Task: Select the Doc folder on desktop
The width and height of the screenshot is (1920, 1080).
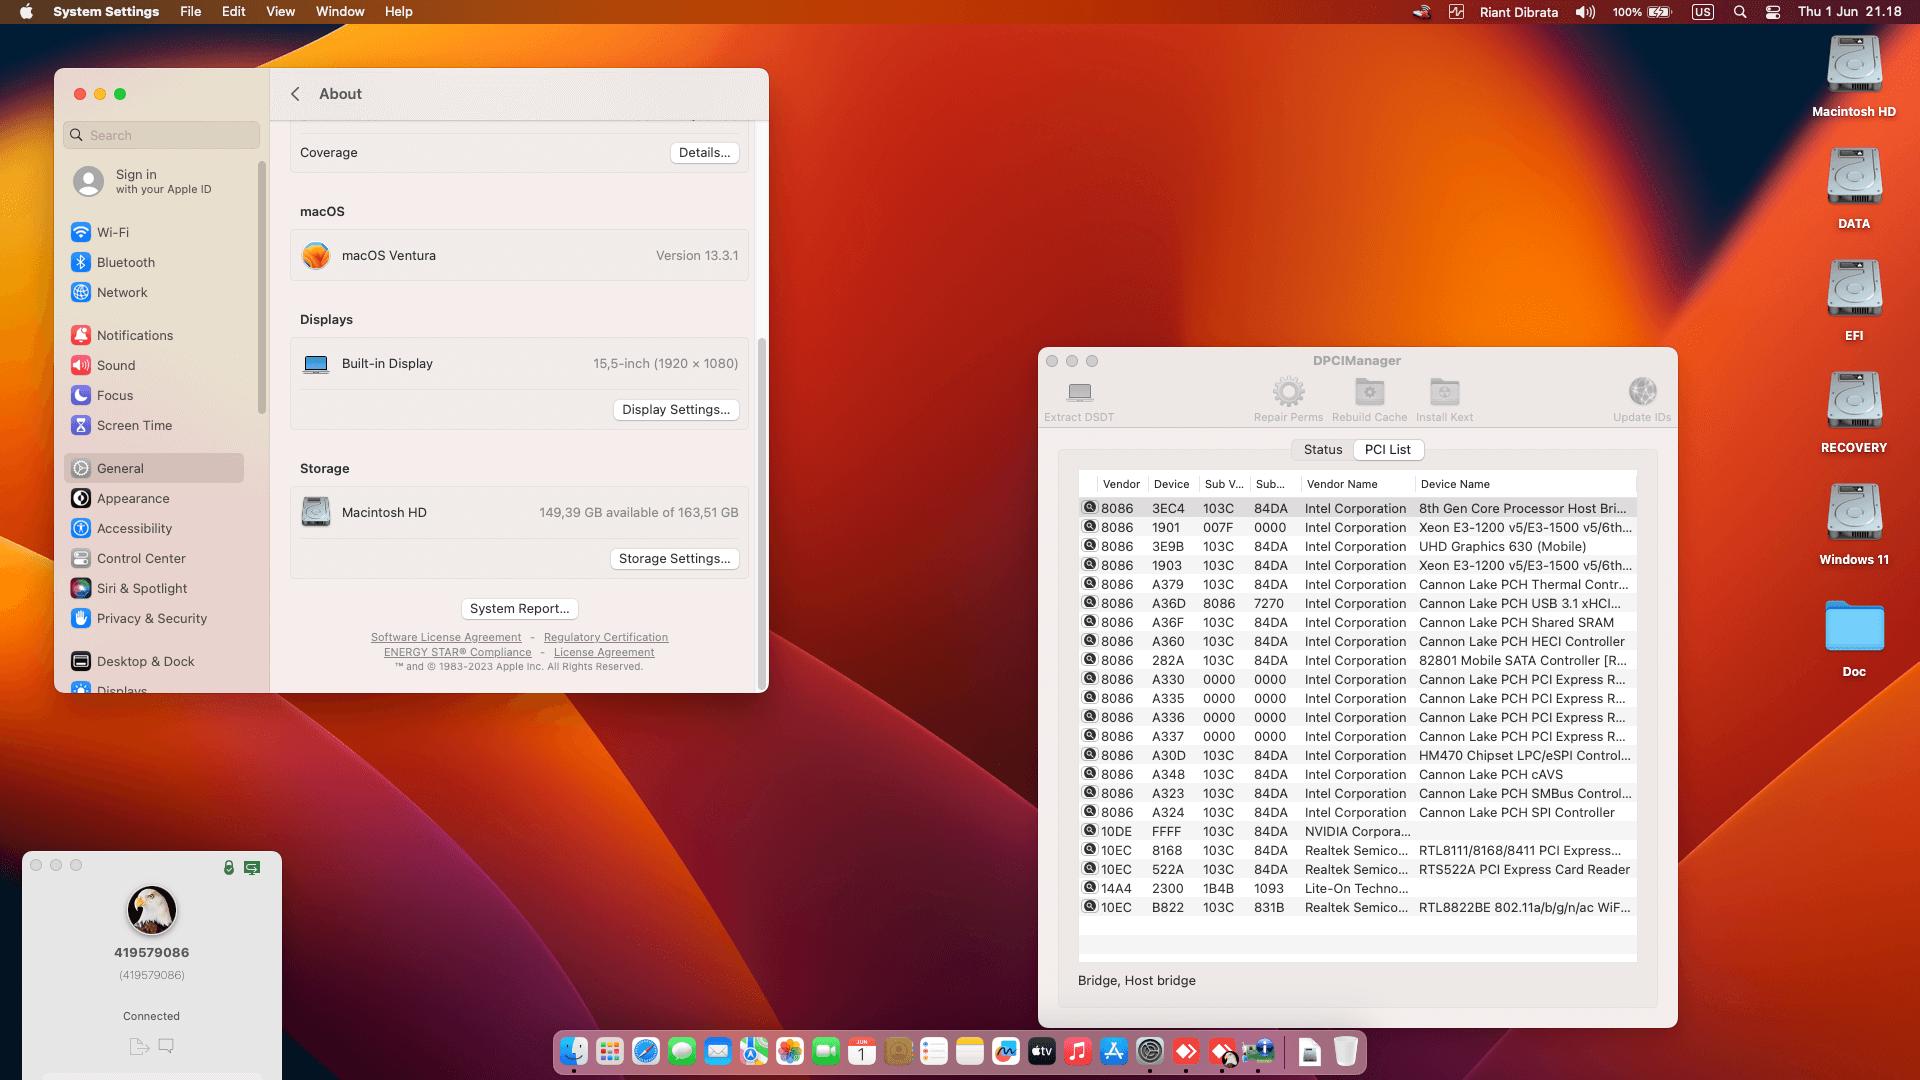Action: (1854, 639)
